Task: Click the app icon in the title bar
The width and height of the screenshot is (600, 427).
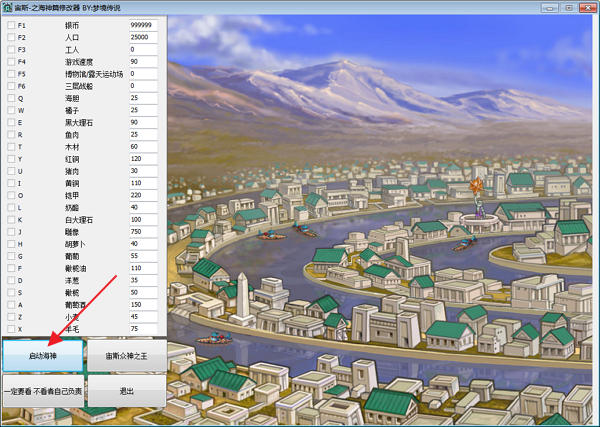Action: [x=8, y=7]
